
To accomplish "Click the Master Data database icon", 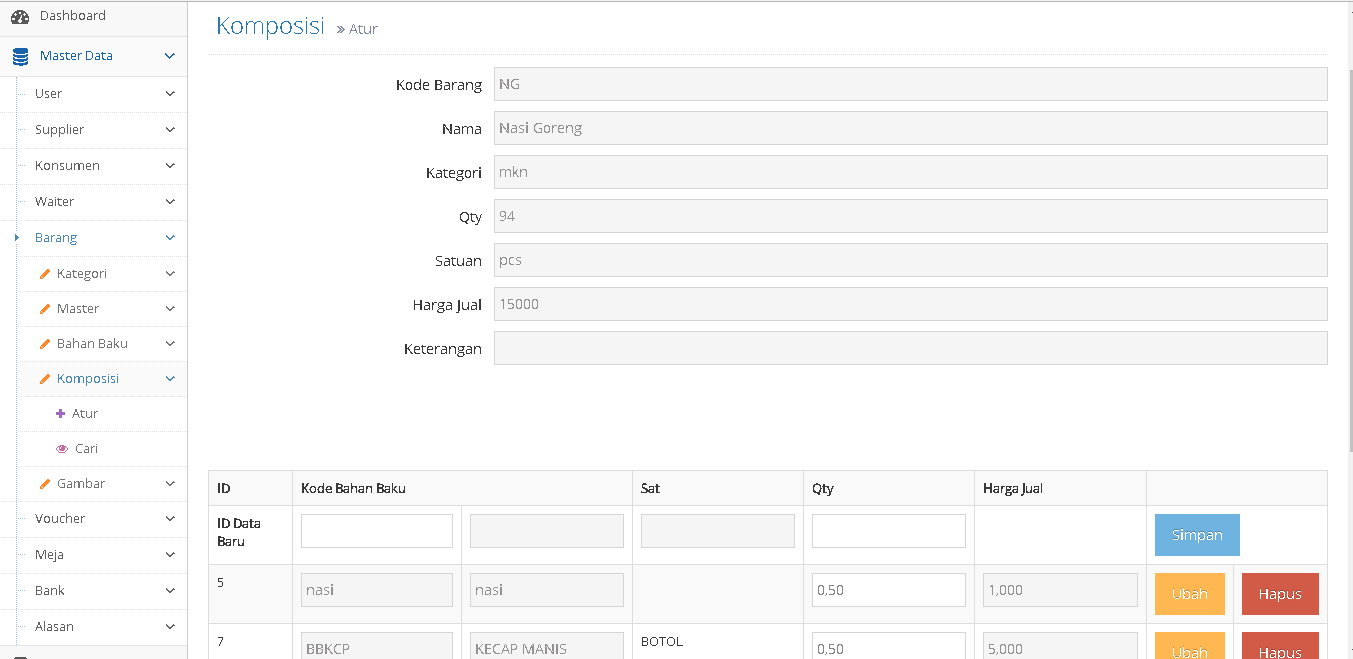I will 20,57.
